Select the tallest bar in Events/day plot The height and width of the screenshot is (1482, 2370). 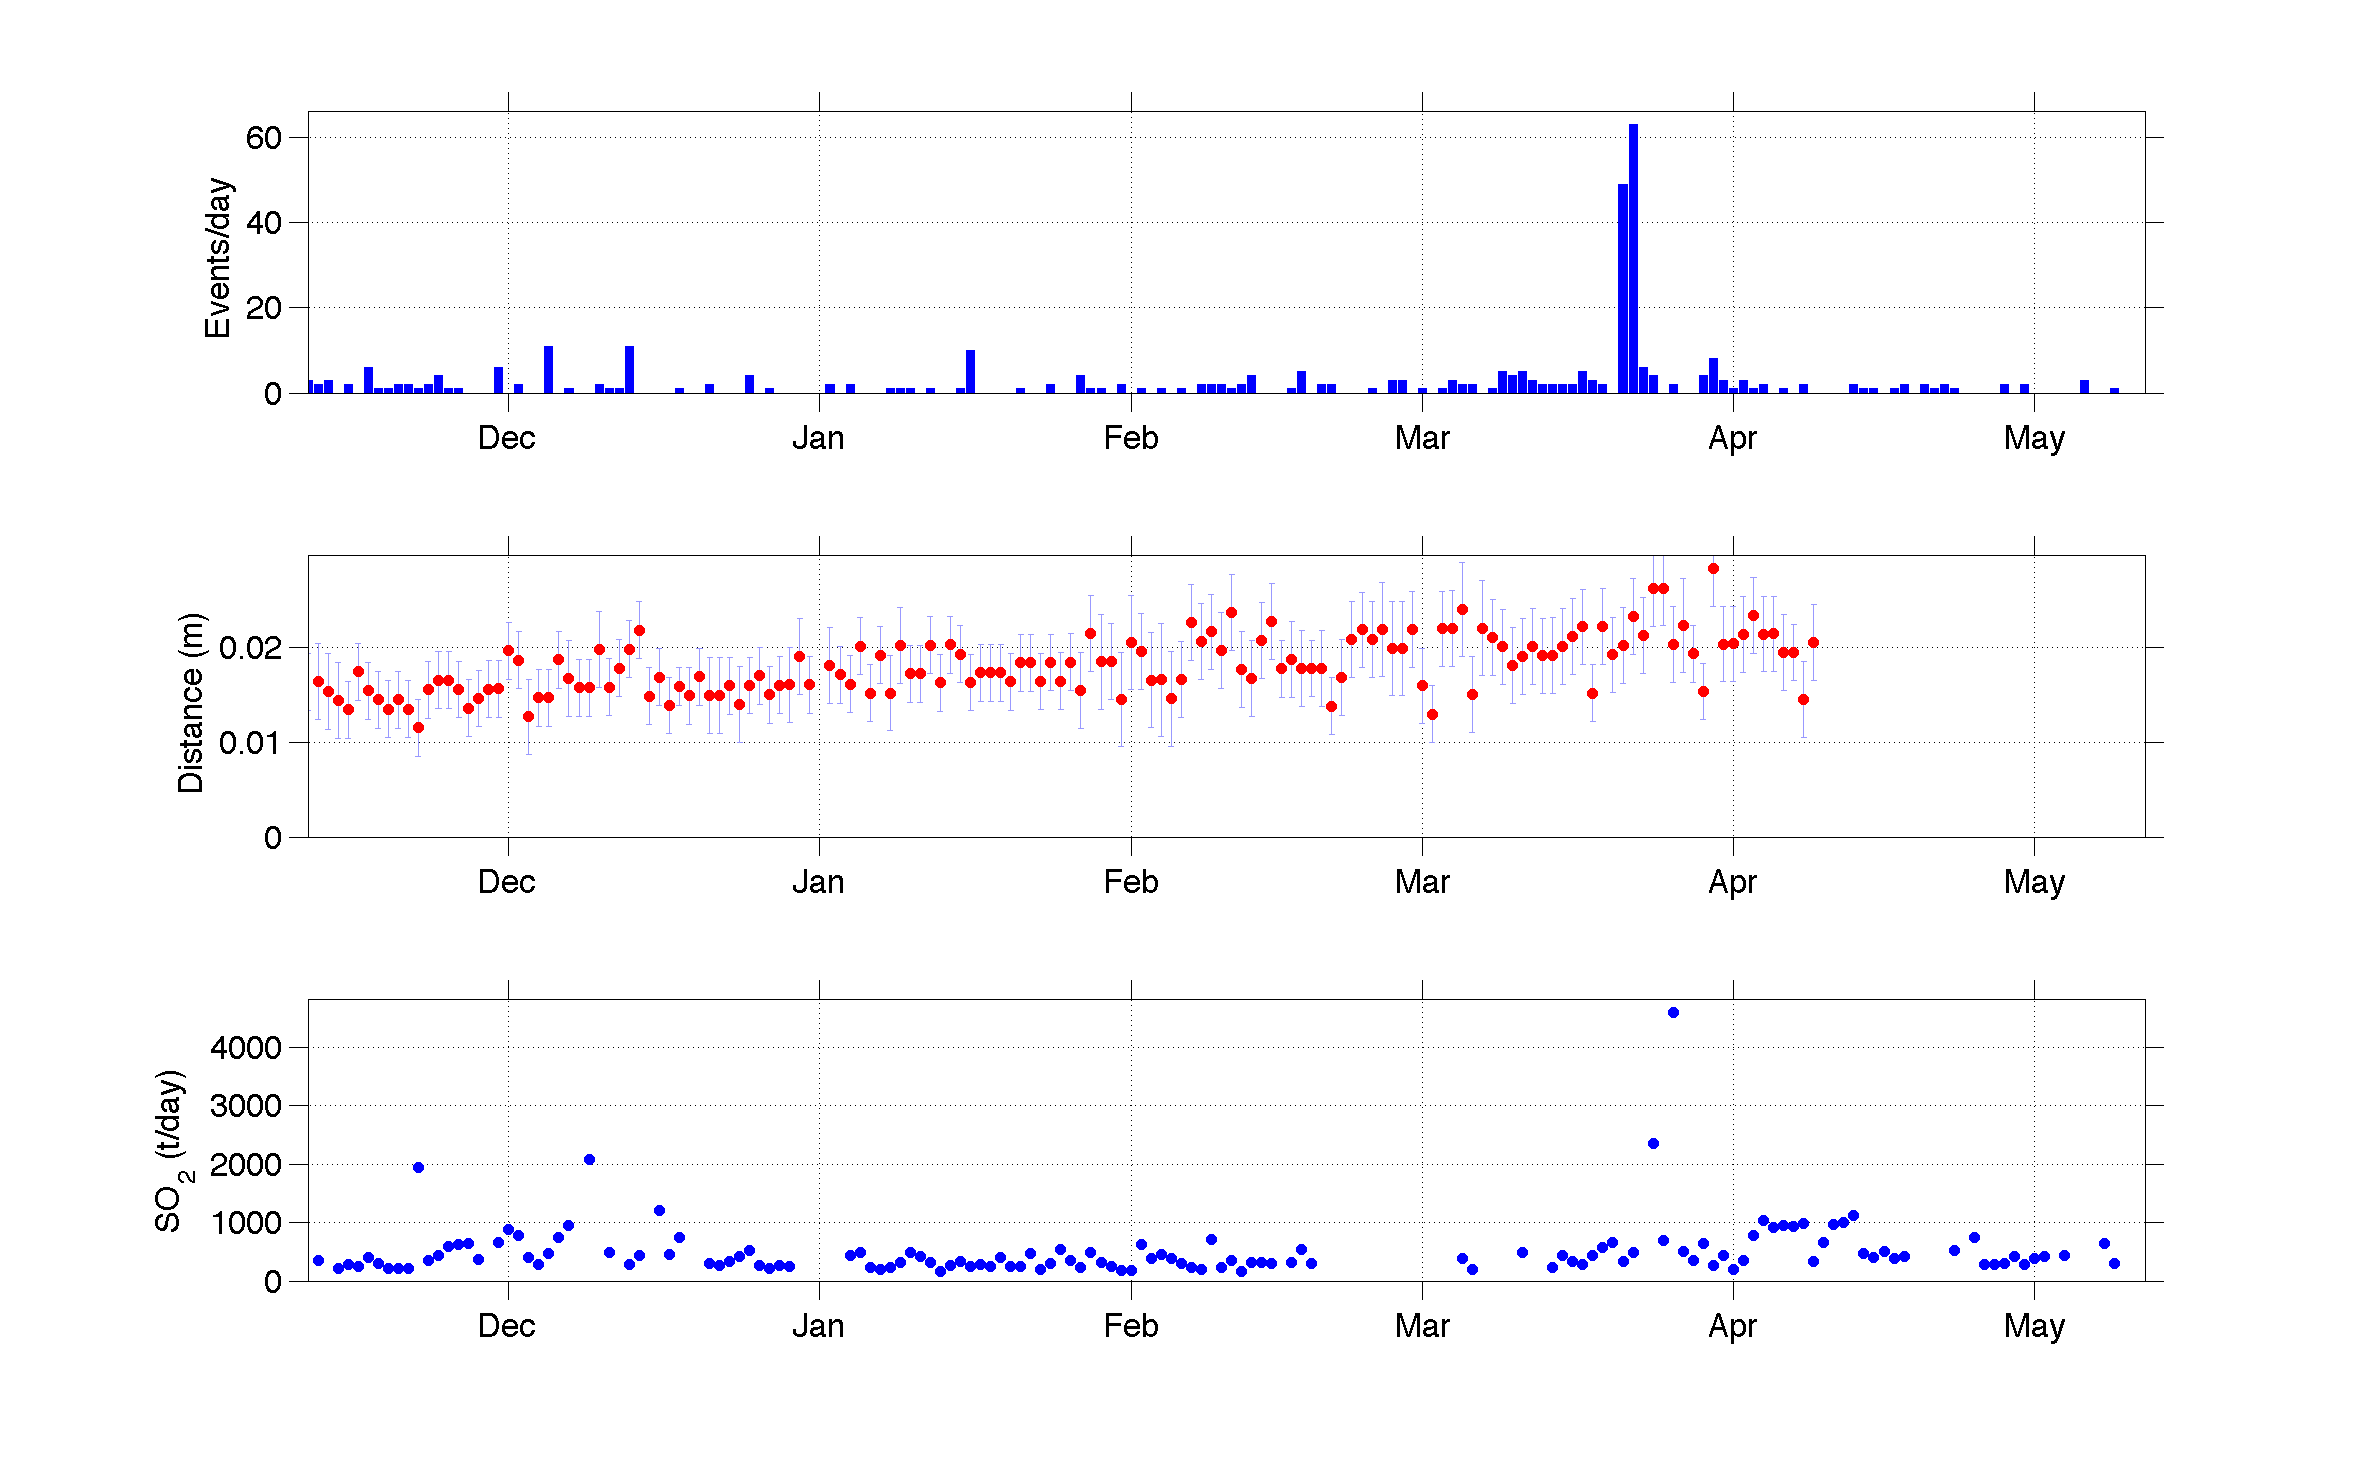1633,258
